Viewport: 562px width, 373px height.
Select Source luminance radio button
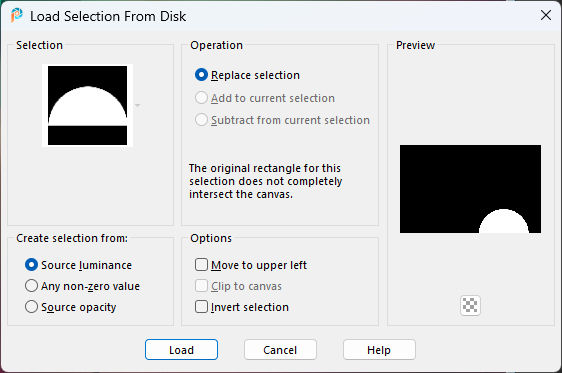click(x=31, y=265)
